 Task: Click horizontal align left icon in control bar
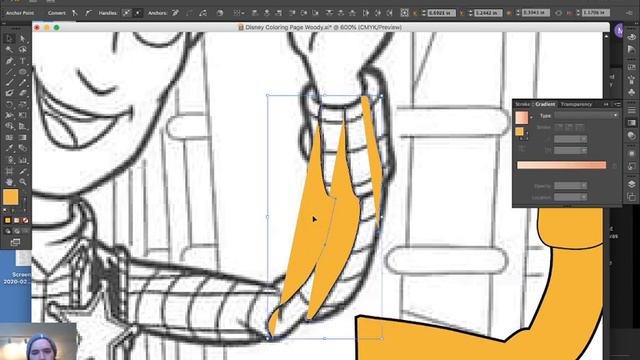tap(255, 13)
